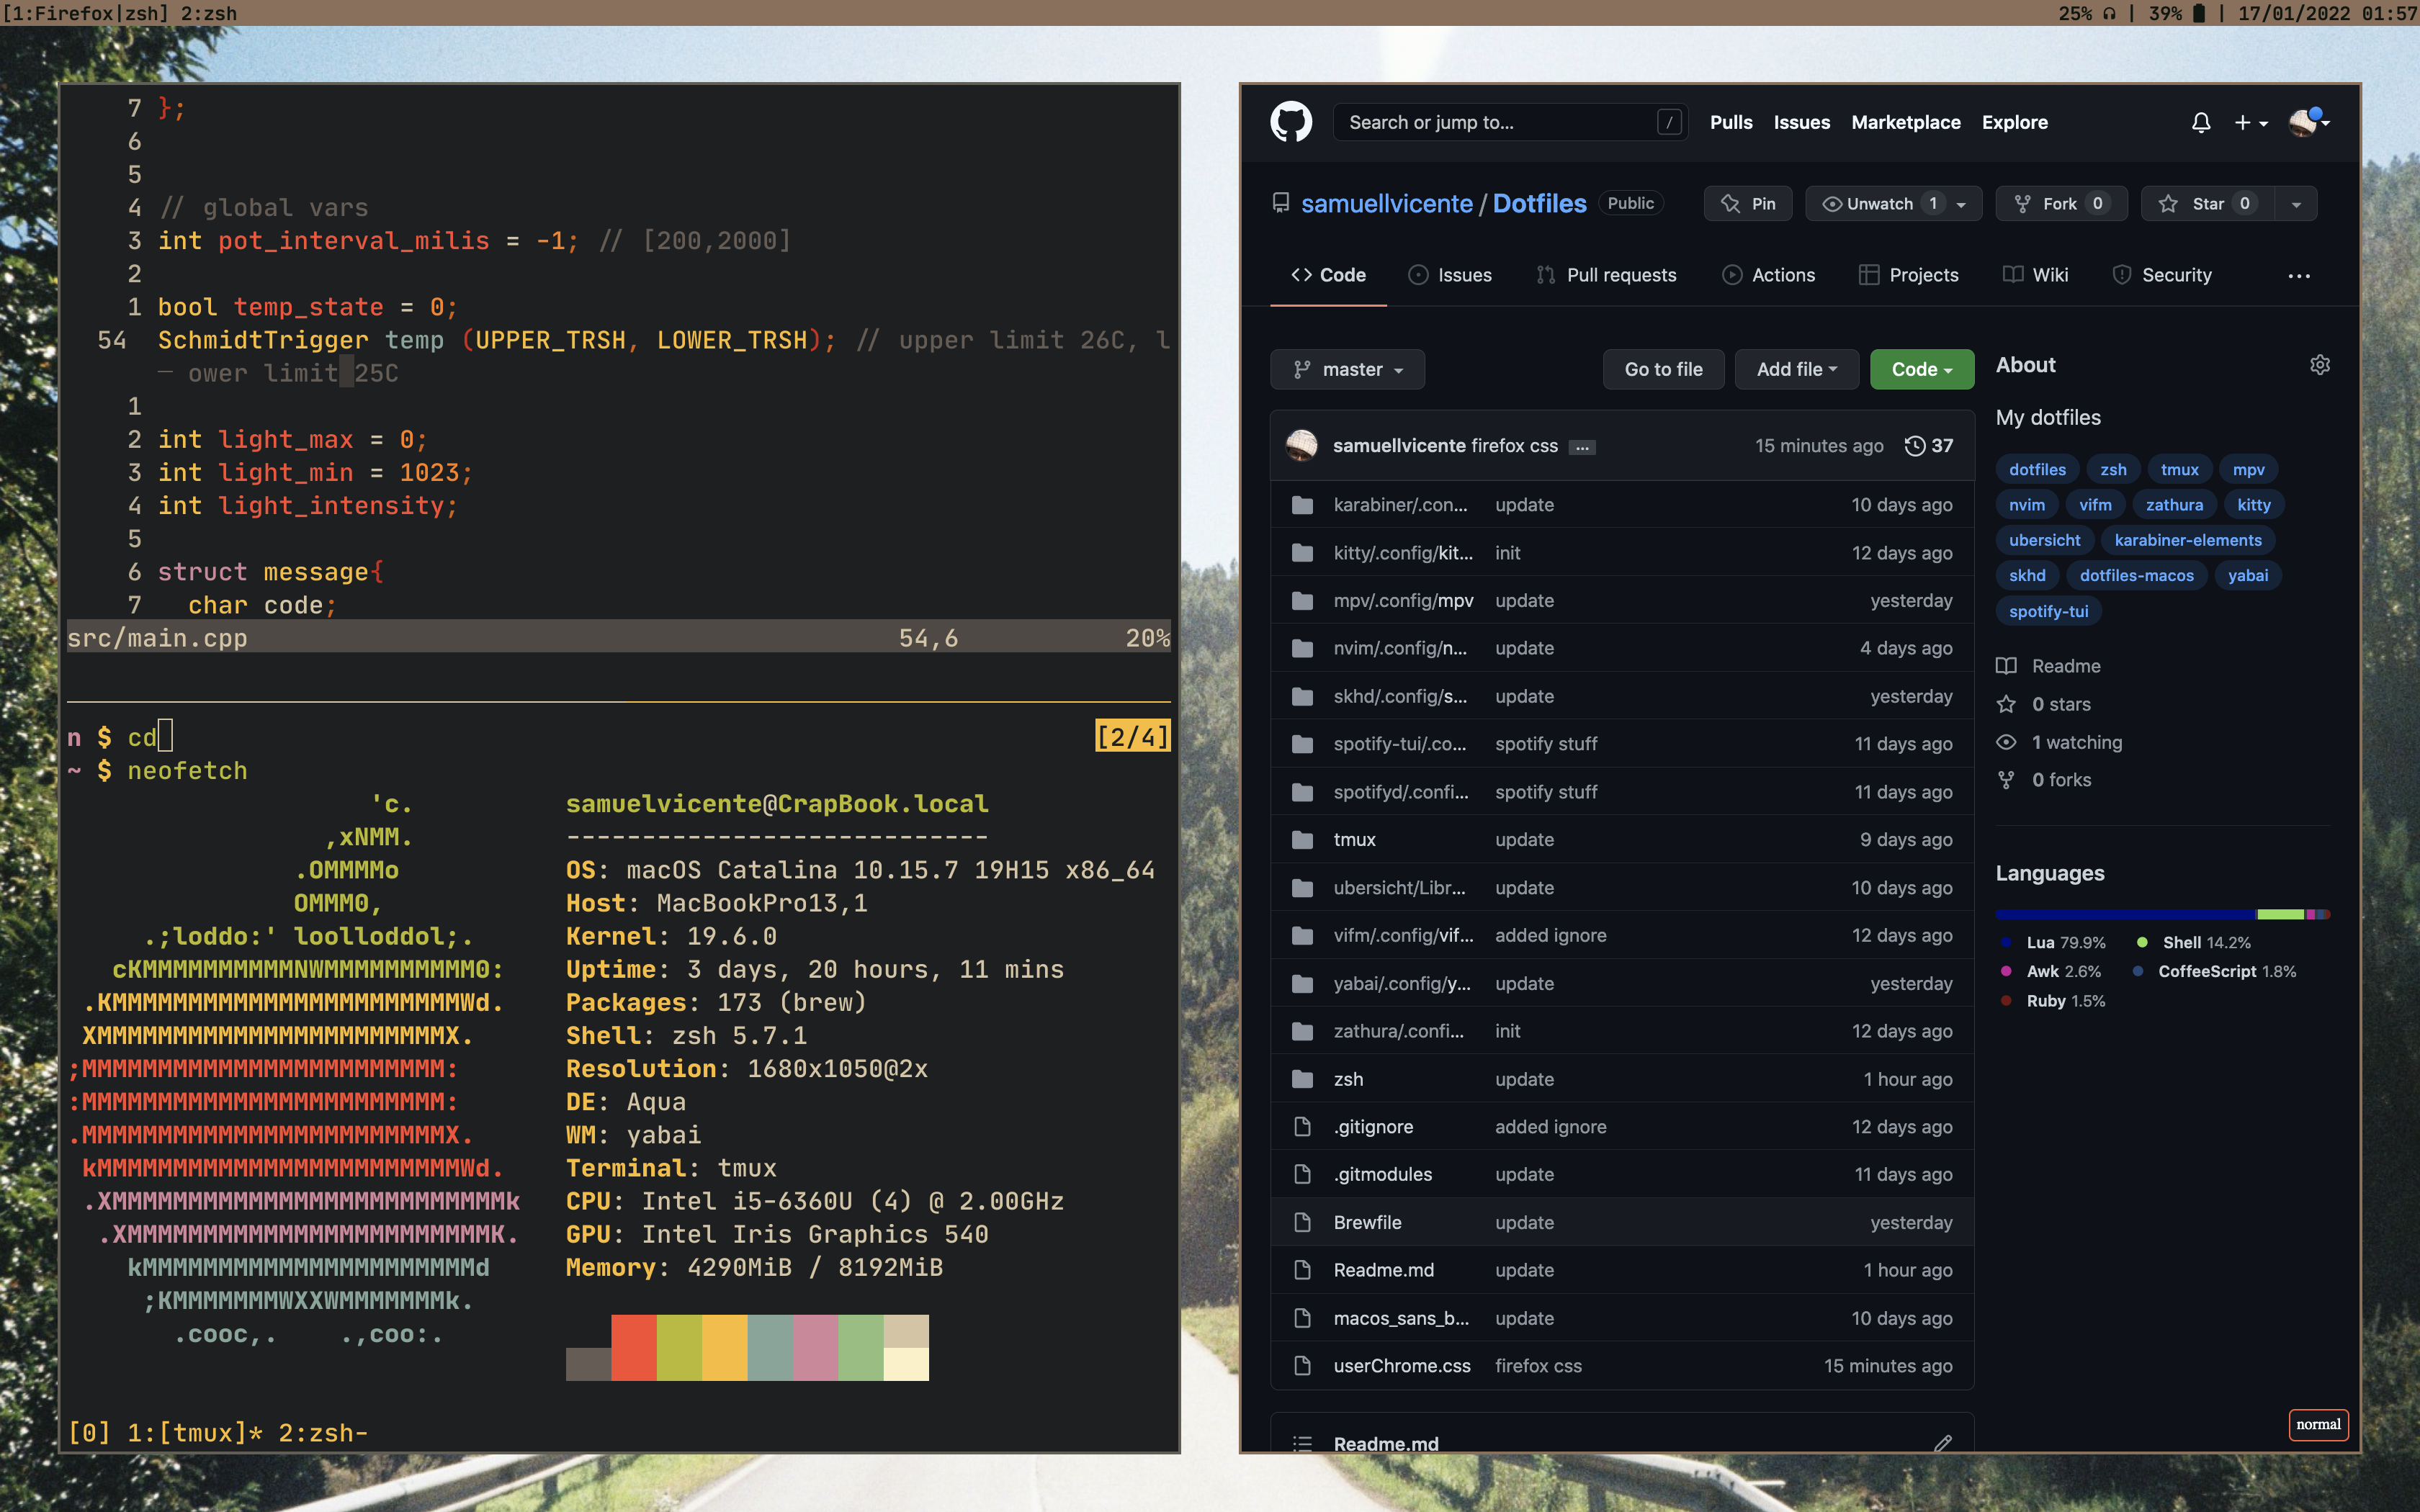Open the .gitmodules file icon
Screen dimensions: 2420x1512
(1302, 1174)
